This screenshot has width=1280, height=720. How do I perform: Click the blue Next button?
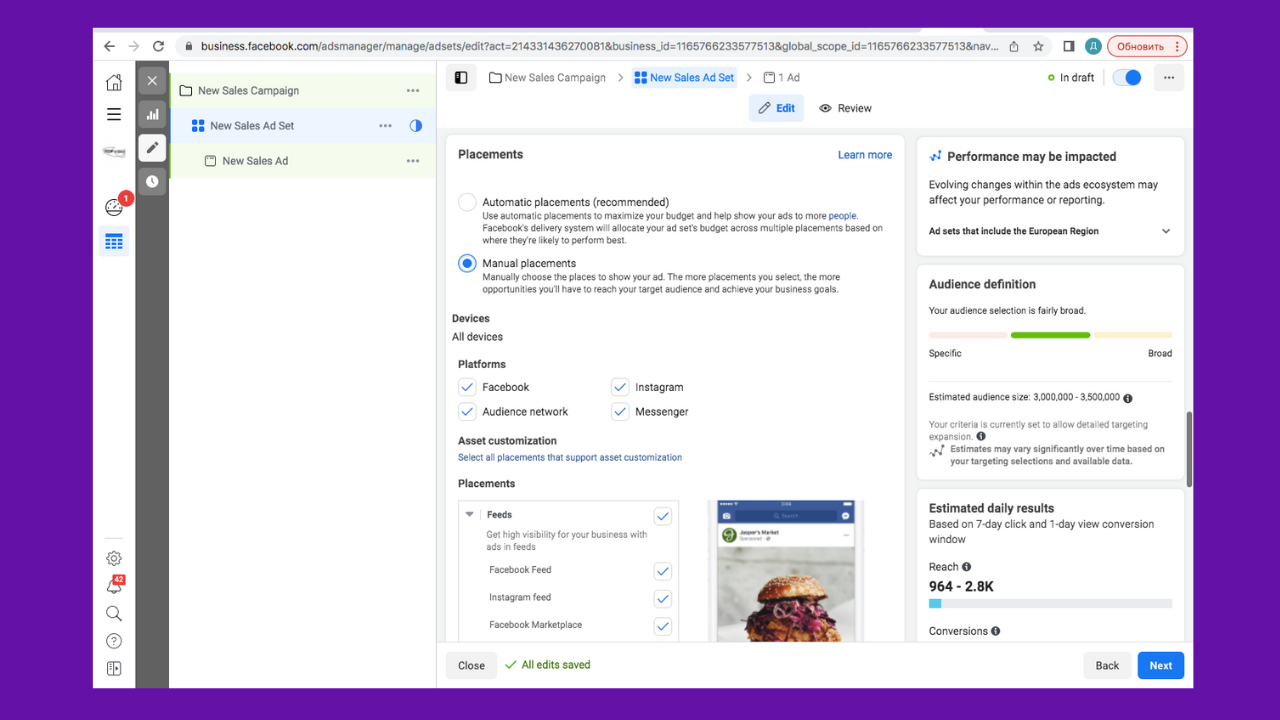tap(1161, 665)
